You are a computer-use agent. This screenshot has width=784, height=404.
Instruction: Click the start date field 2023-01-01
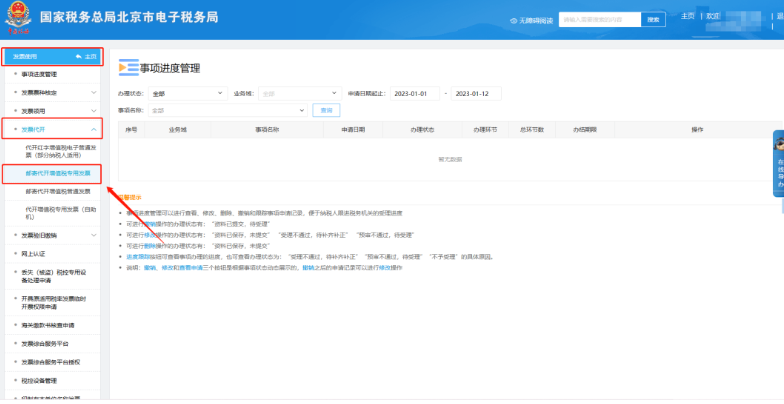pyautogui.click(x=415, y=94)
